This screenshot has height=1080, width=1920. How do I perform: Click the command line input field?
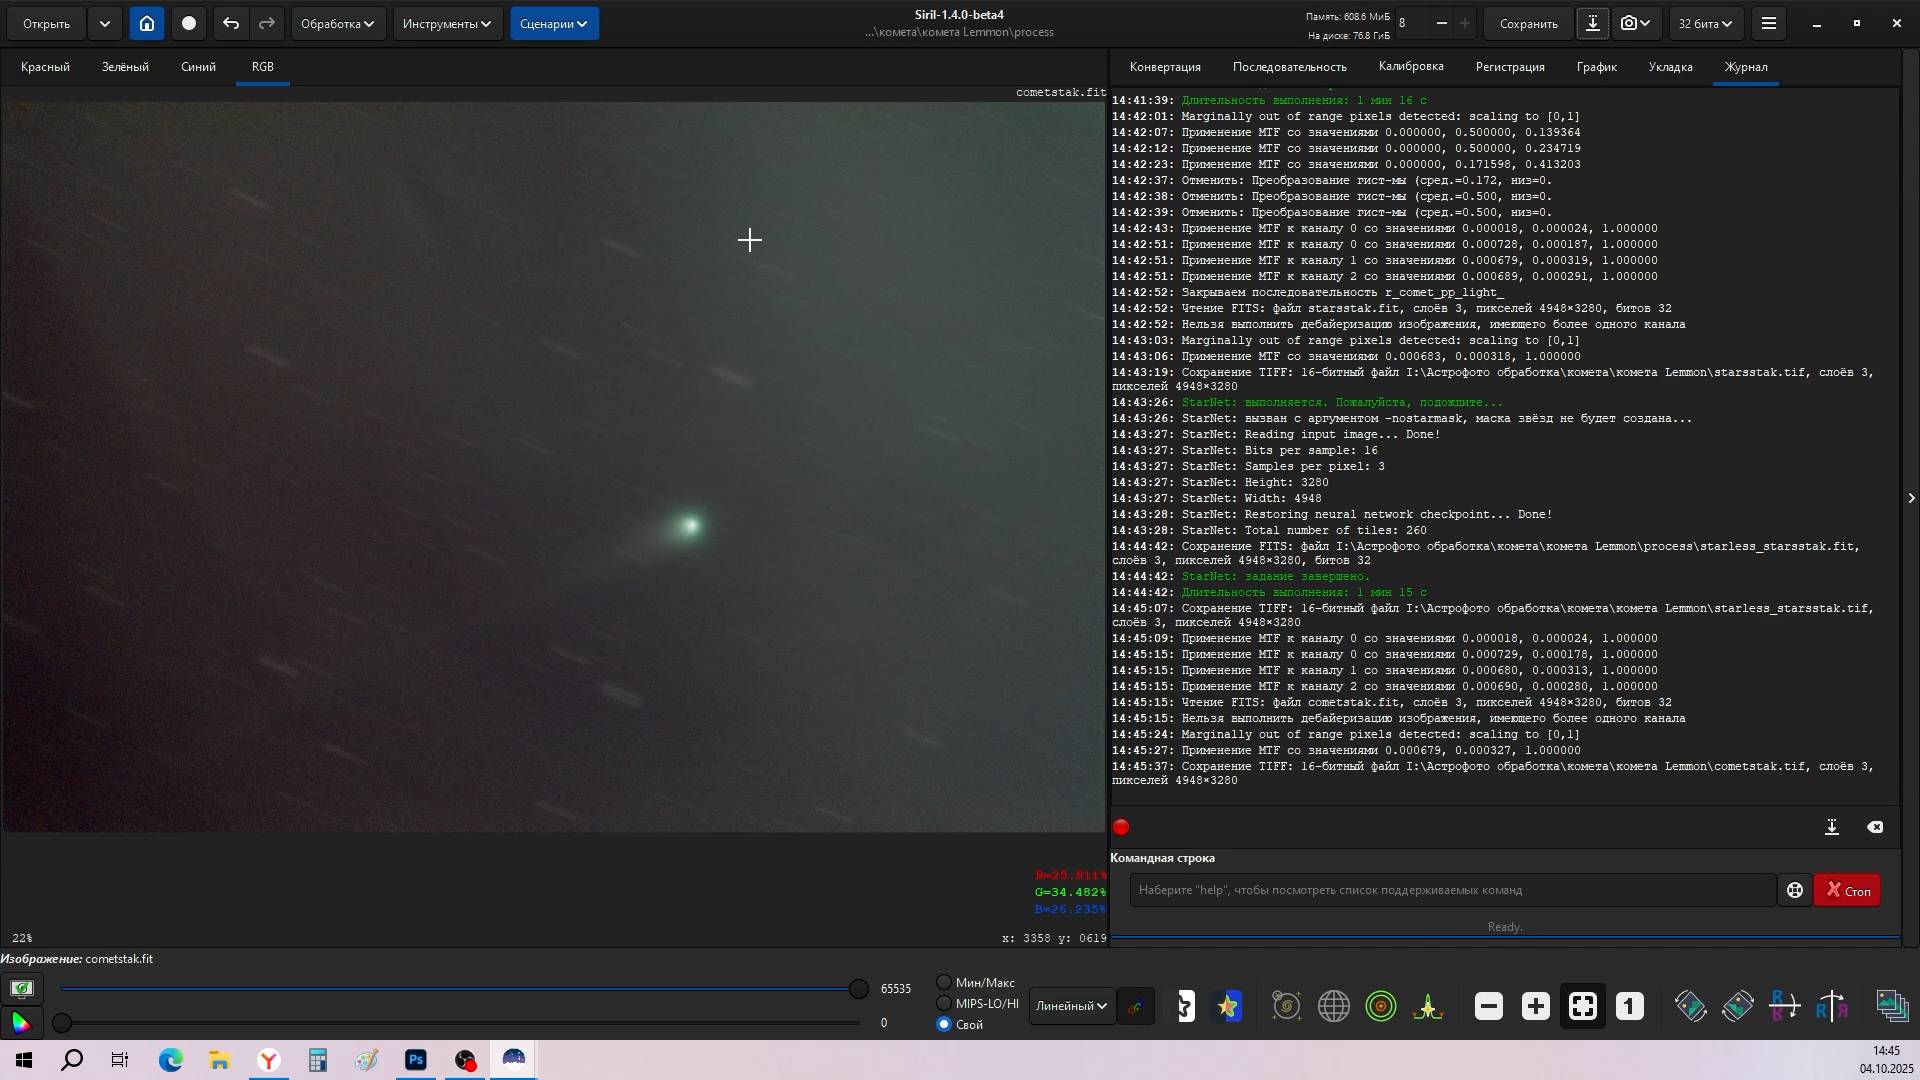pos(1452,890)
